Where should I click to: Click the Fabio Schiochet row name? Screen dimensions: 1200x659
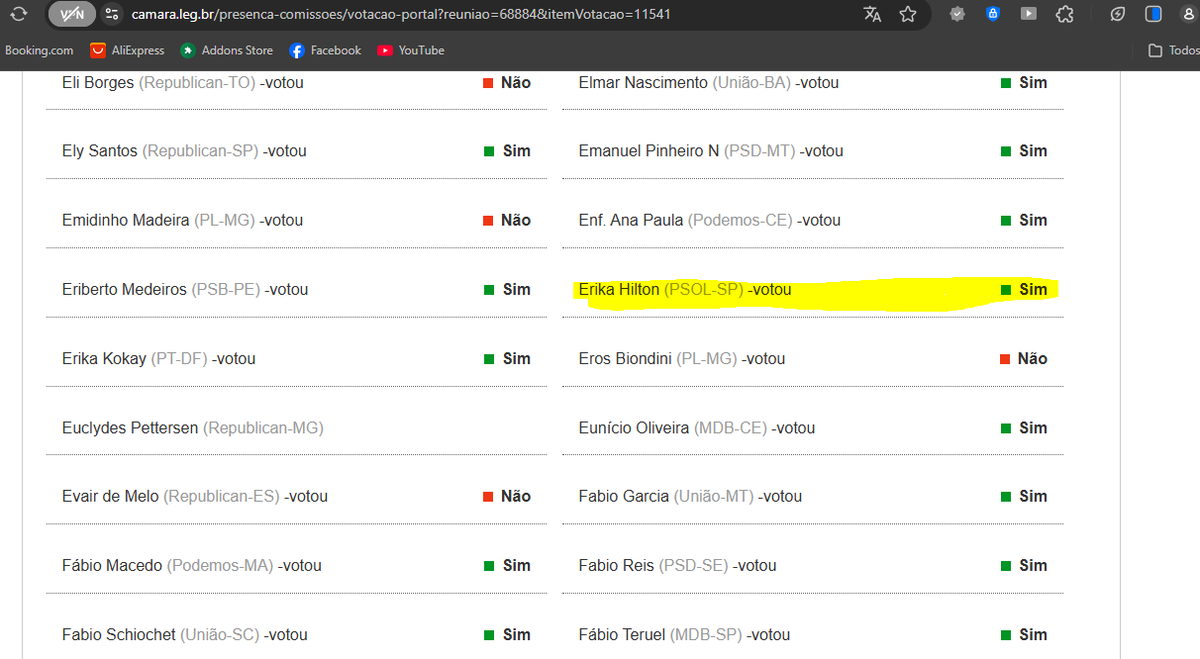118,634
